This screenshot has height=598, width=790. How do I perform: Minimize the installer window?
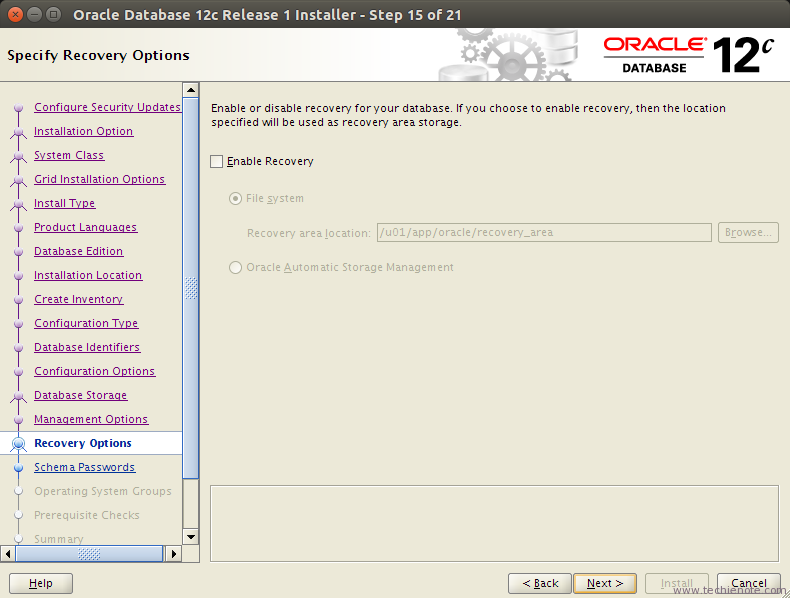tap(34, 15)
